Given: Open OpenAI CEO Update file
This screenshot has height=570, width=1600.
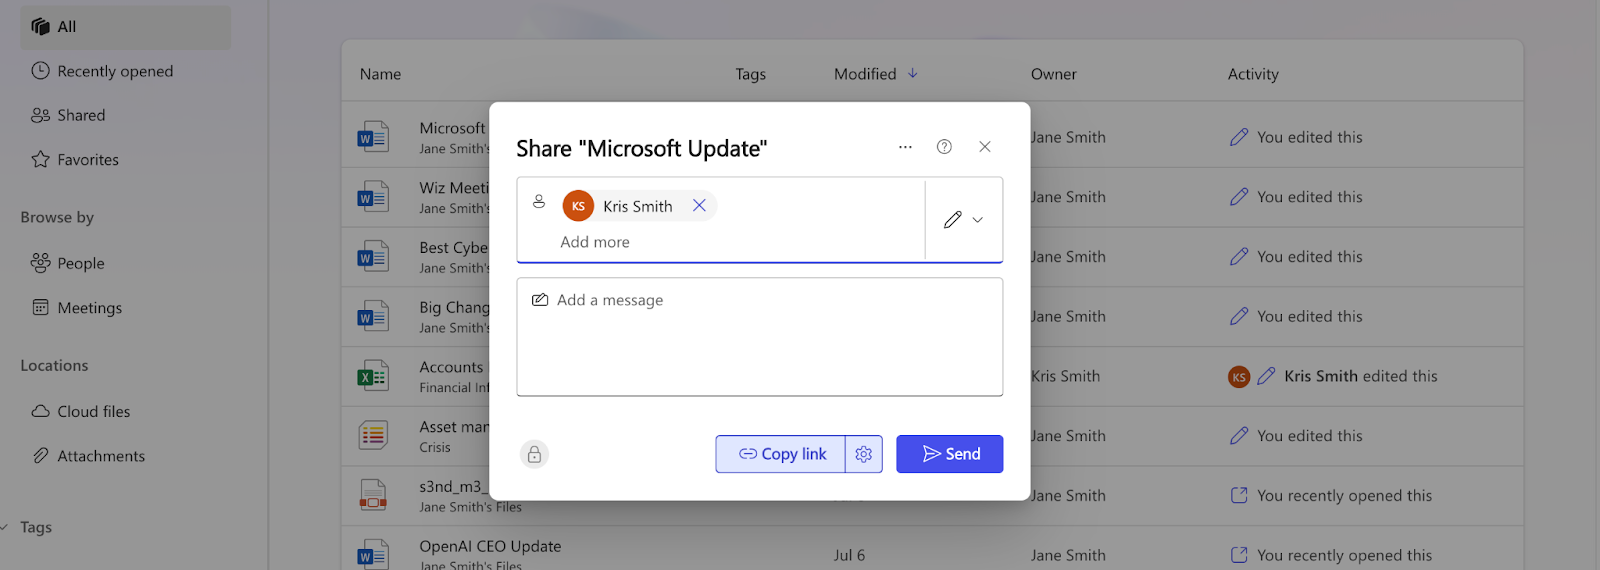Looking at the screenshot, I should (490, 546).
